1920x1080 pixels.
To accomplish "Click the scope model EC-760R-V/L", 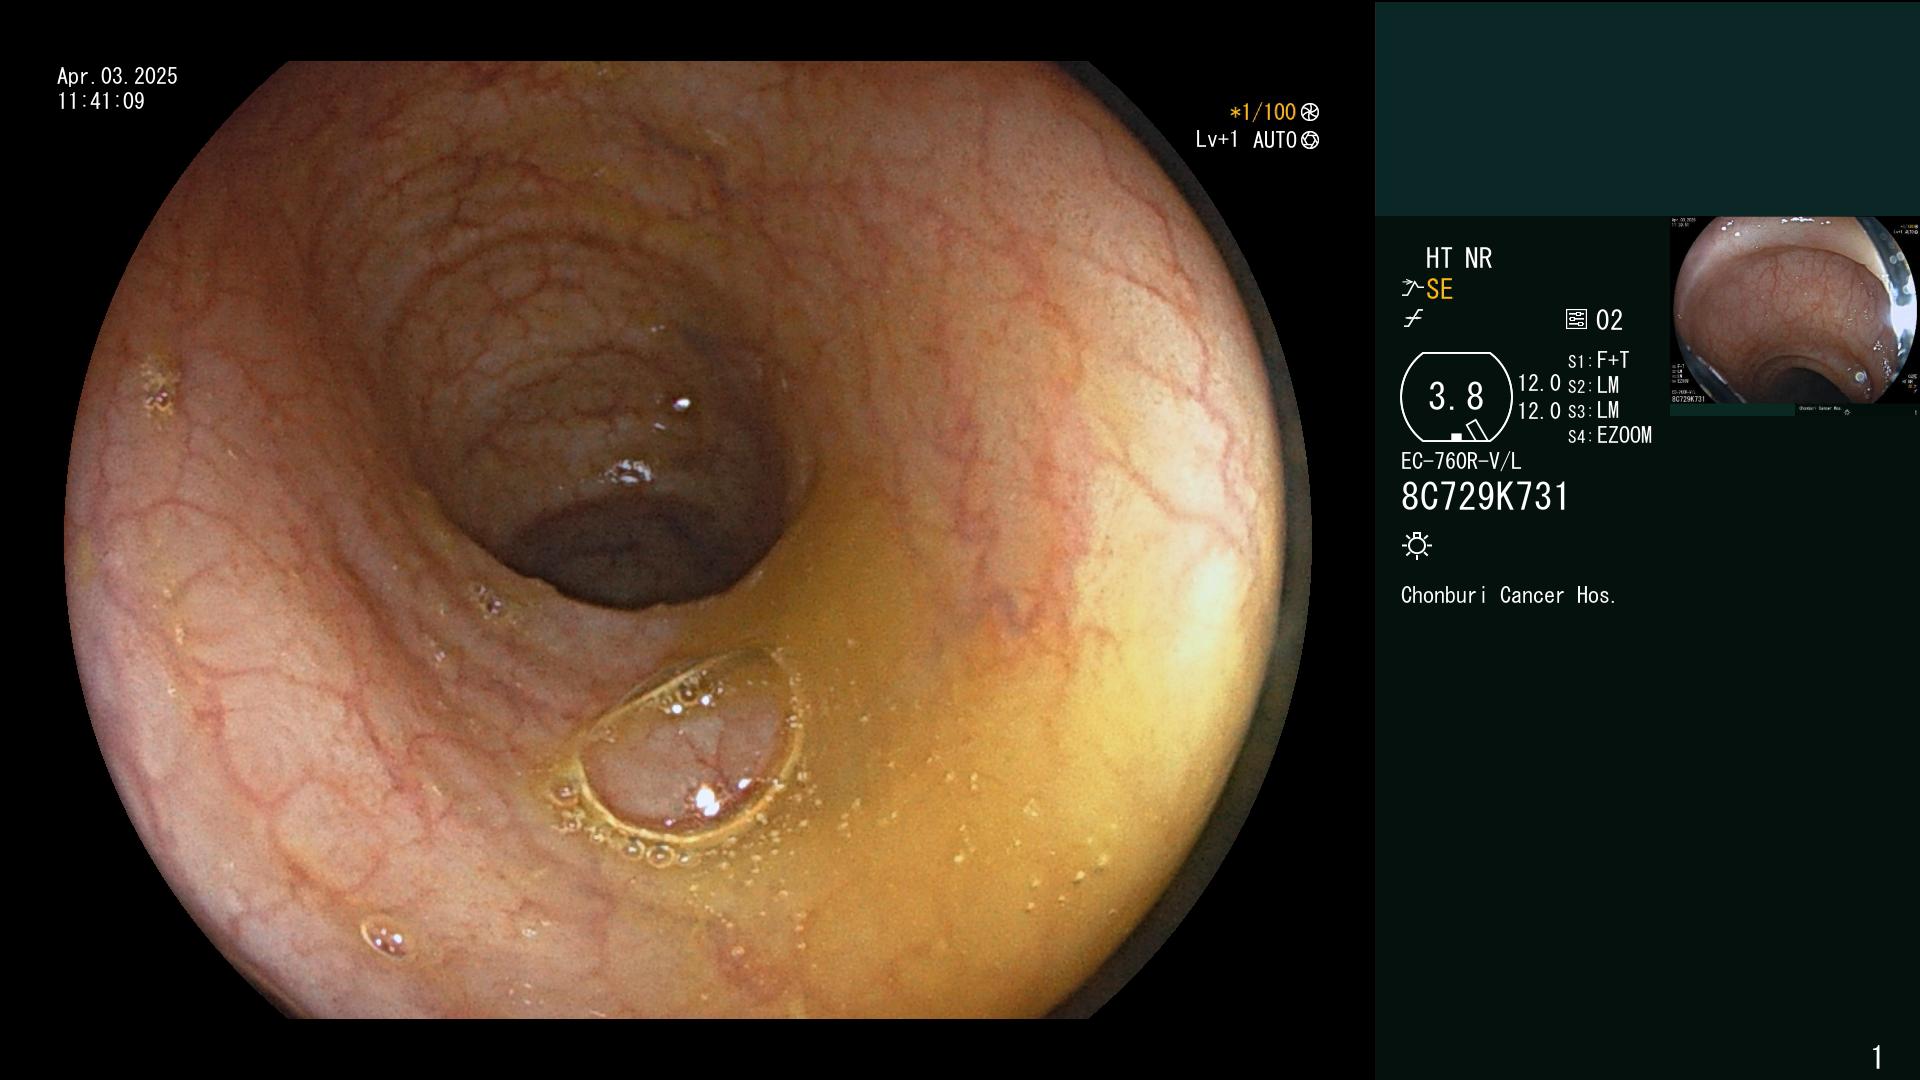I will (1461, 462).
